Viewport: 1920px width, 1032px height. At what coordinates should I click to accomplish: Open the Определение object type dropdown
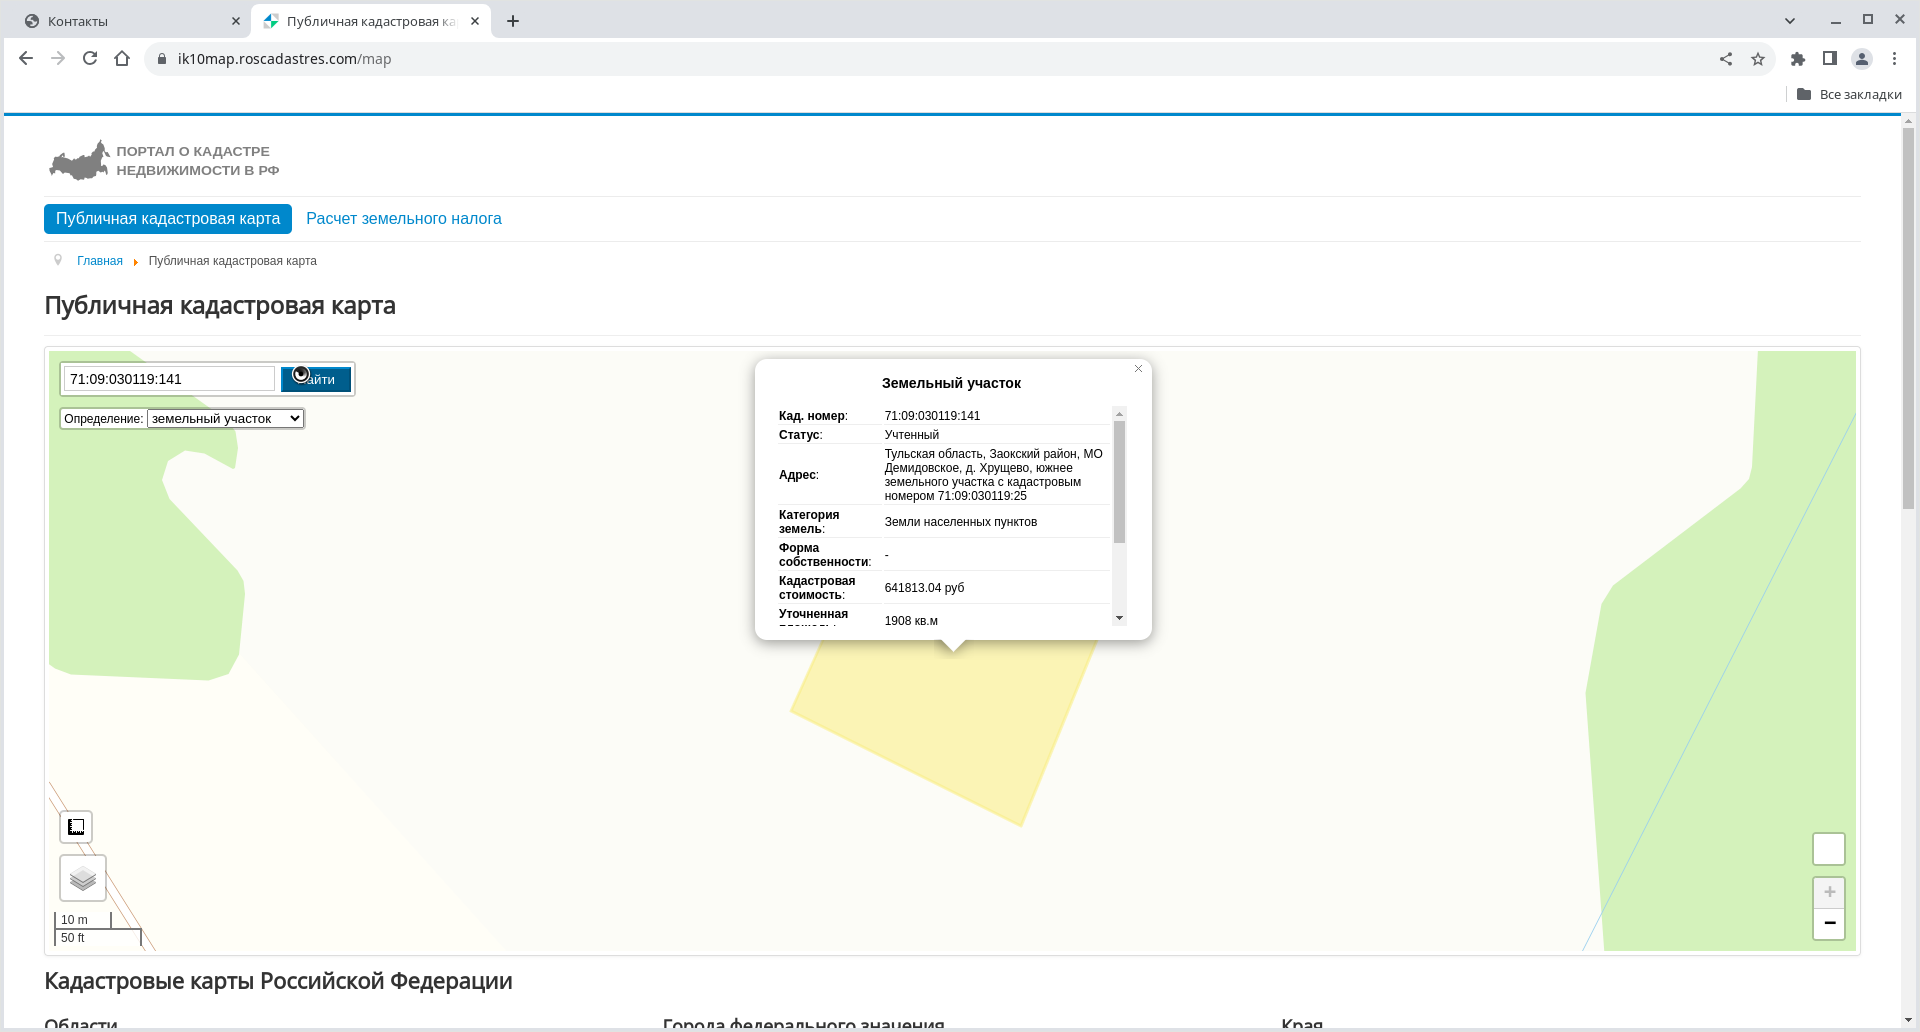click(x=225, y=419)
